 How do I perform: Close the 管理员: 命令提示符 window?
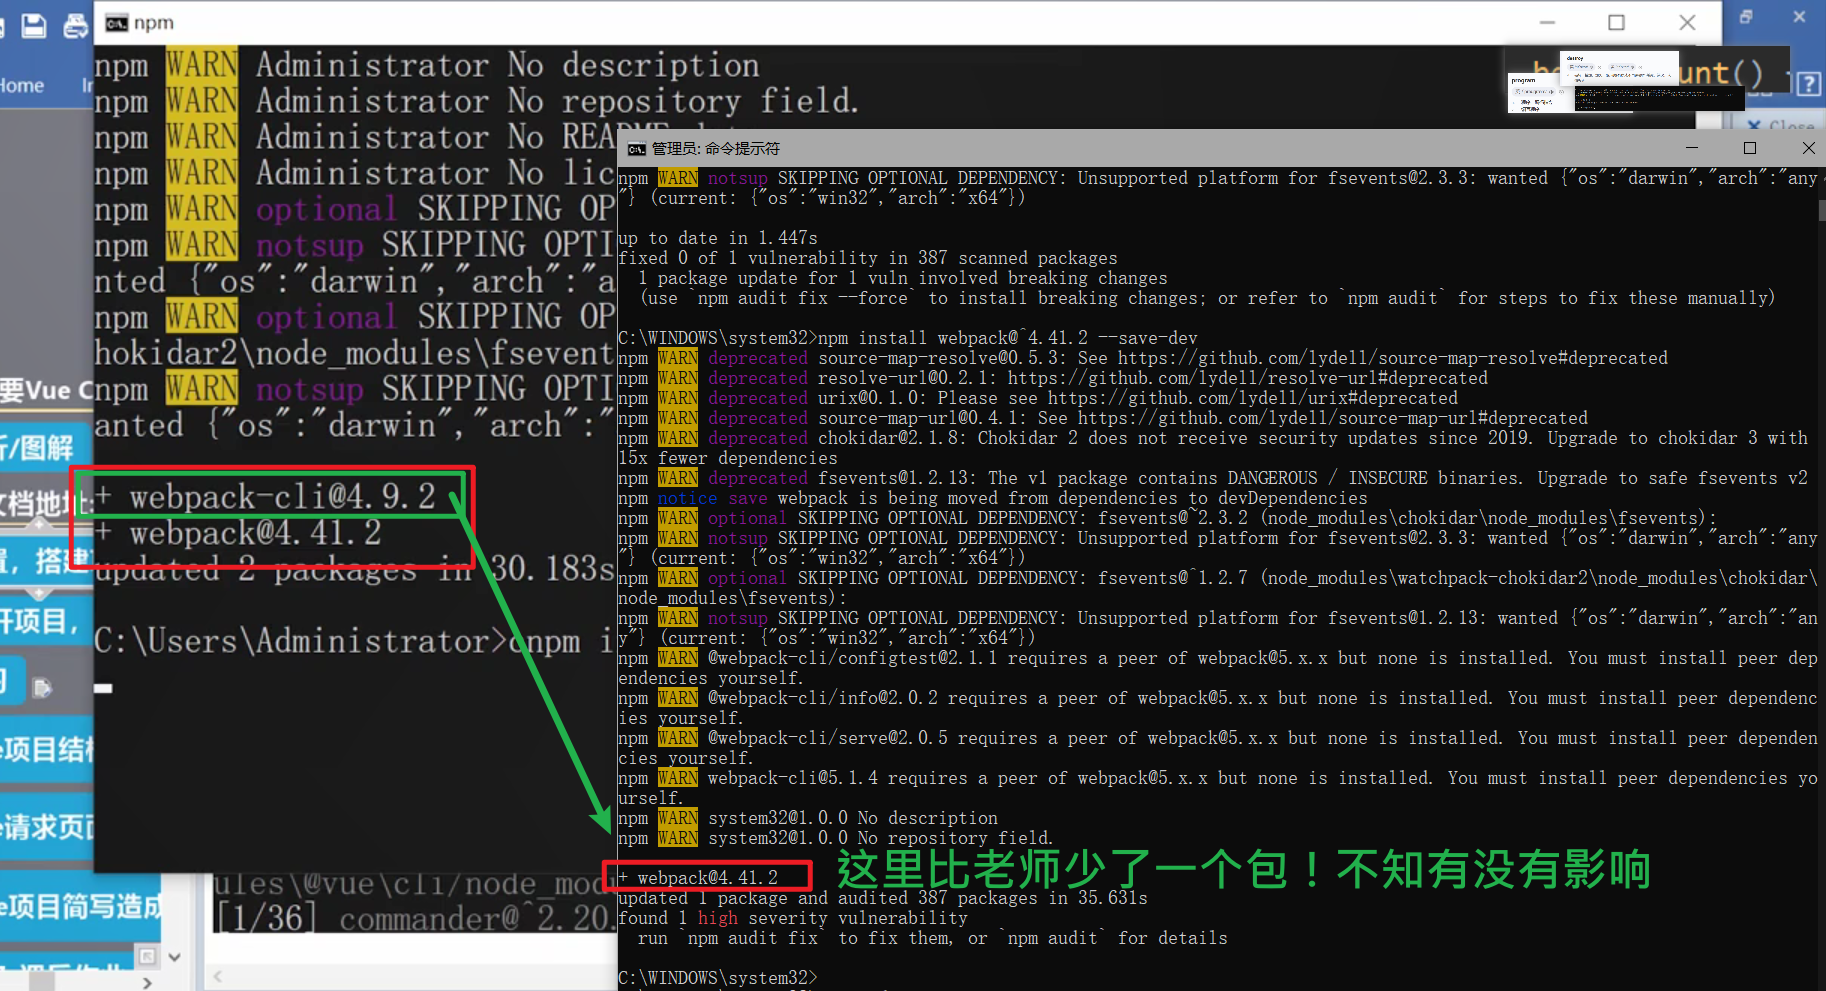[x=1807, y=148]
